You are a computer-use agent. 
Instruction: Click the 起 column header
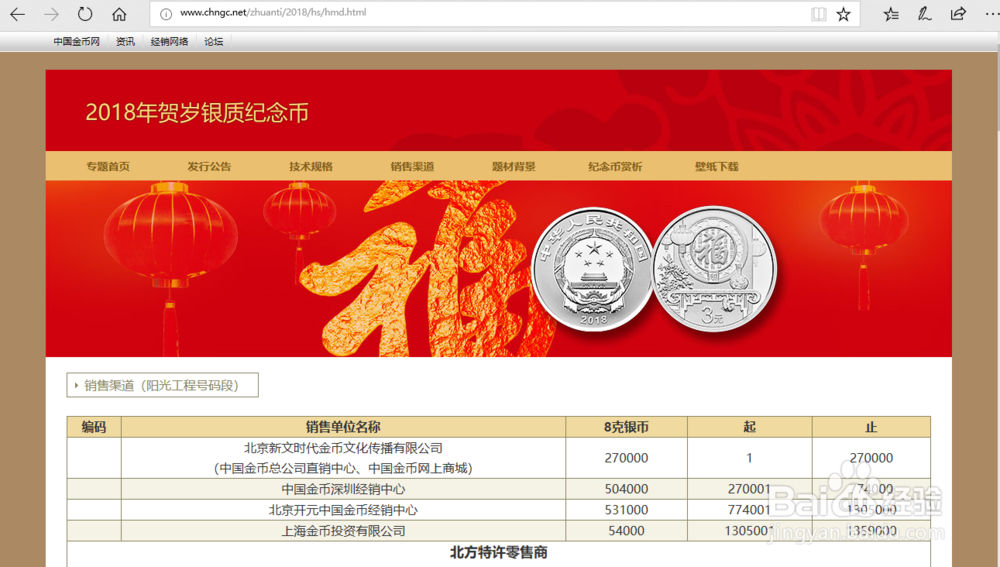[749, 427]
